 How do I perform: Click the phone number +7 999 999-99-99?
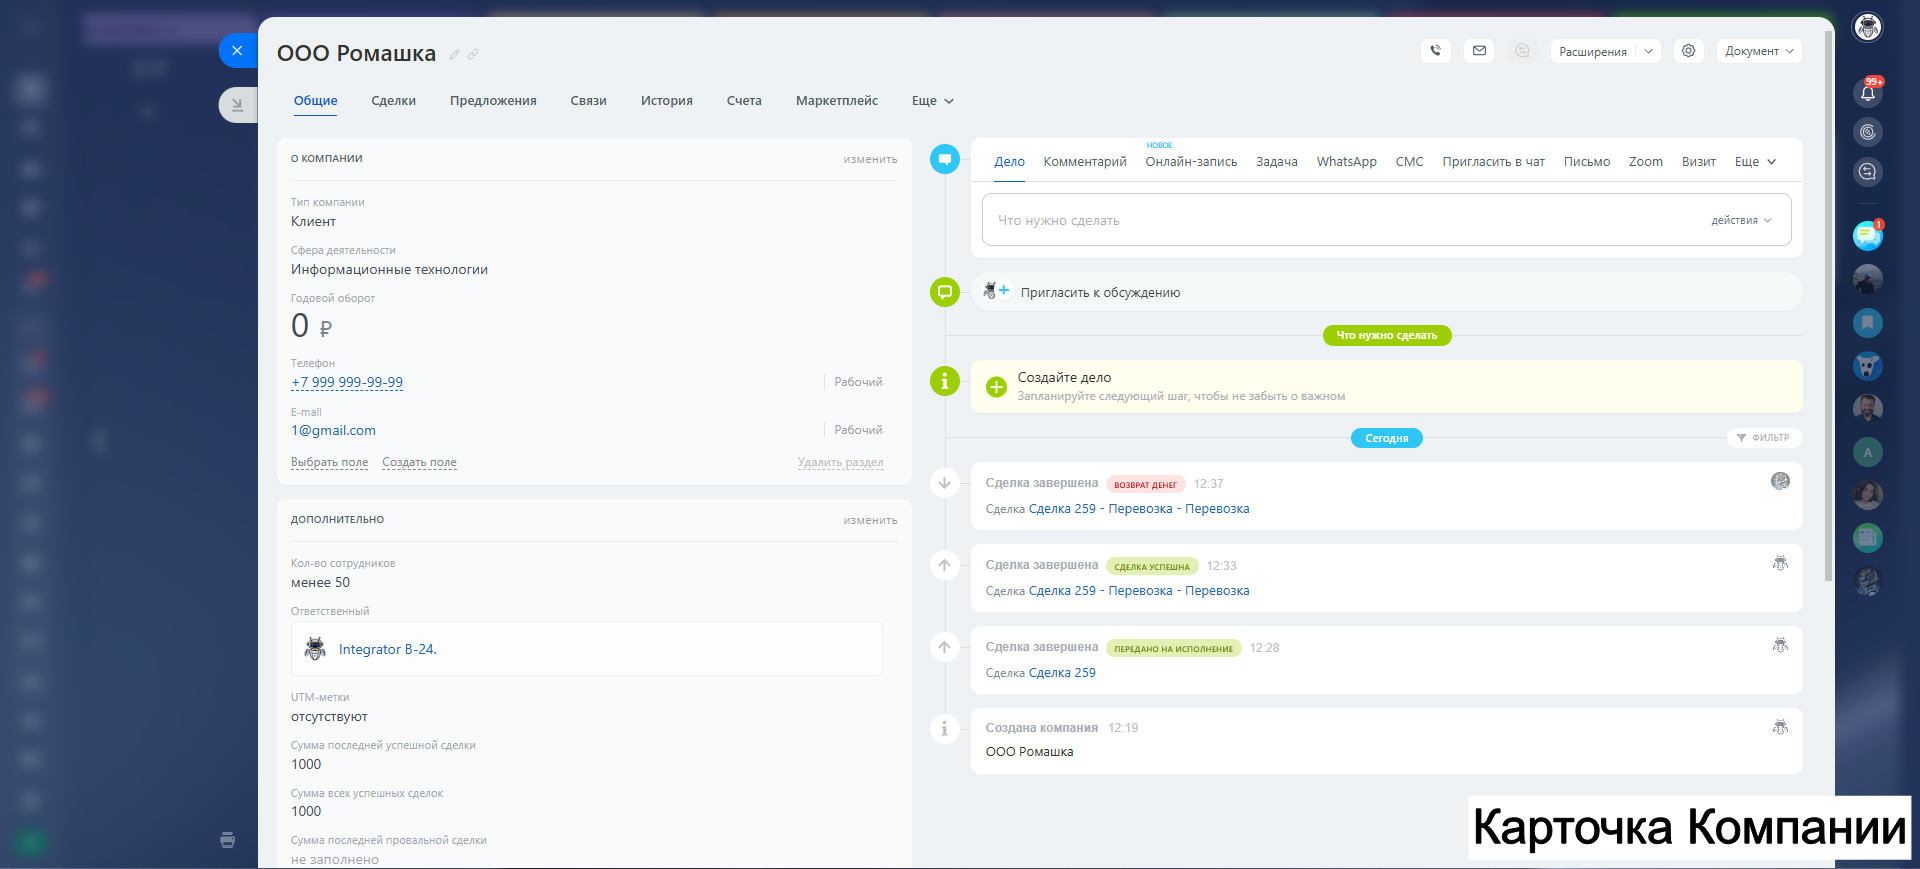347,382
